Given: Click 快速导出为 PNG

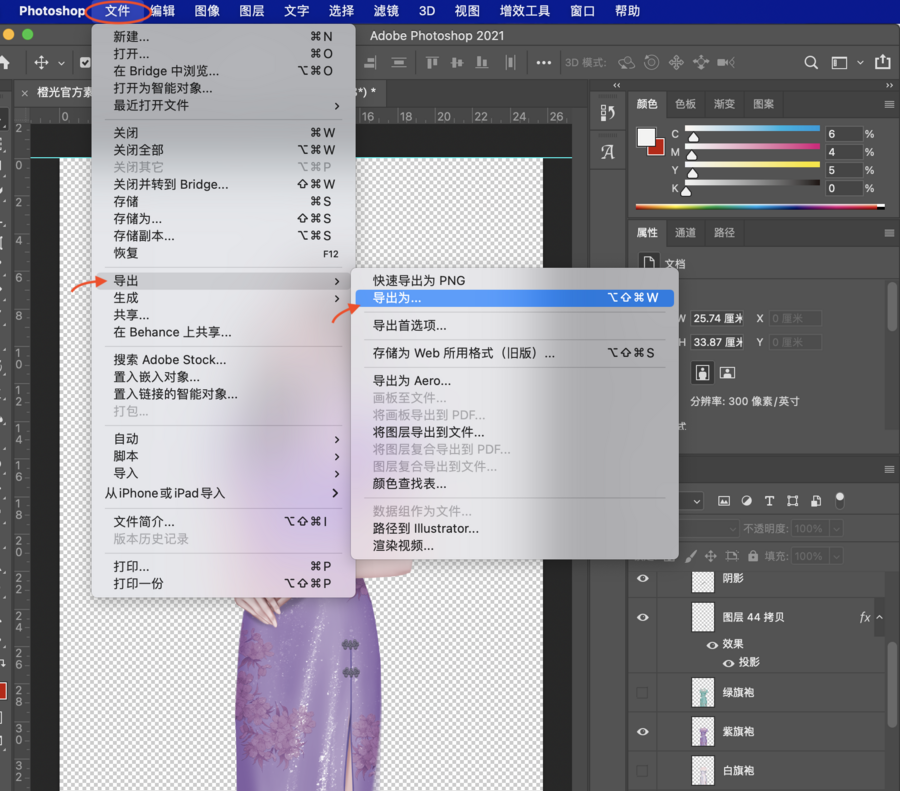Looking at the screenshot, I should pyautogui.click(x=419, y=281).
